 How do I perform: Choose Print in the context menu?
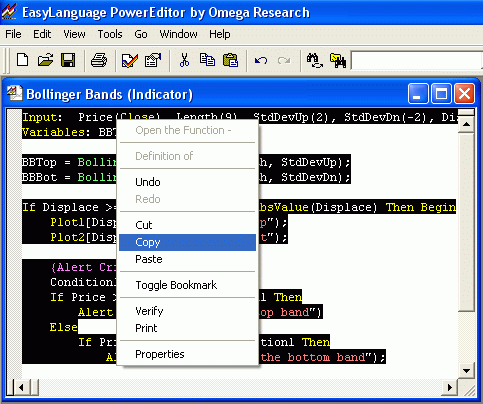click(x=187, y=328)
